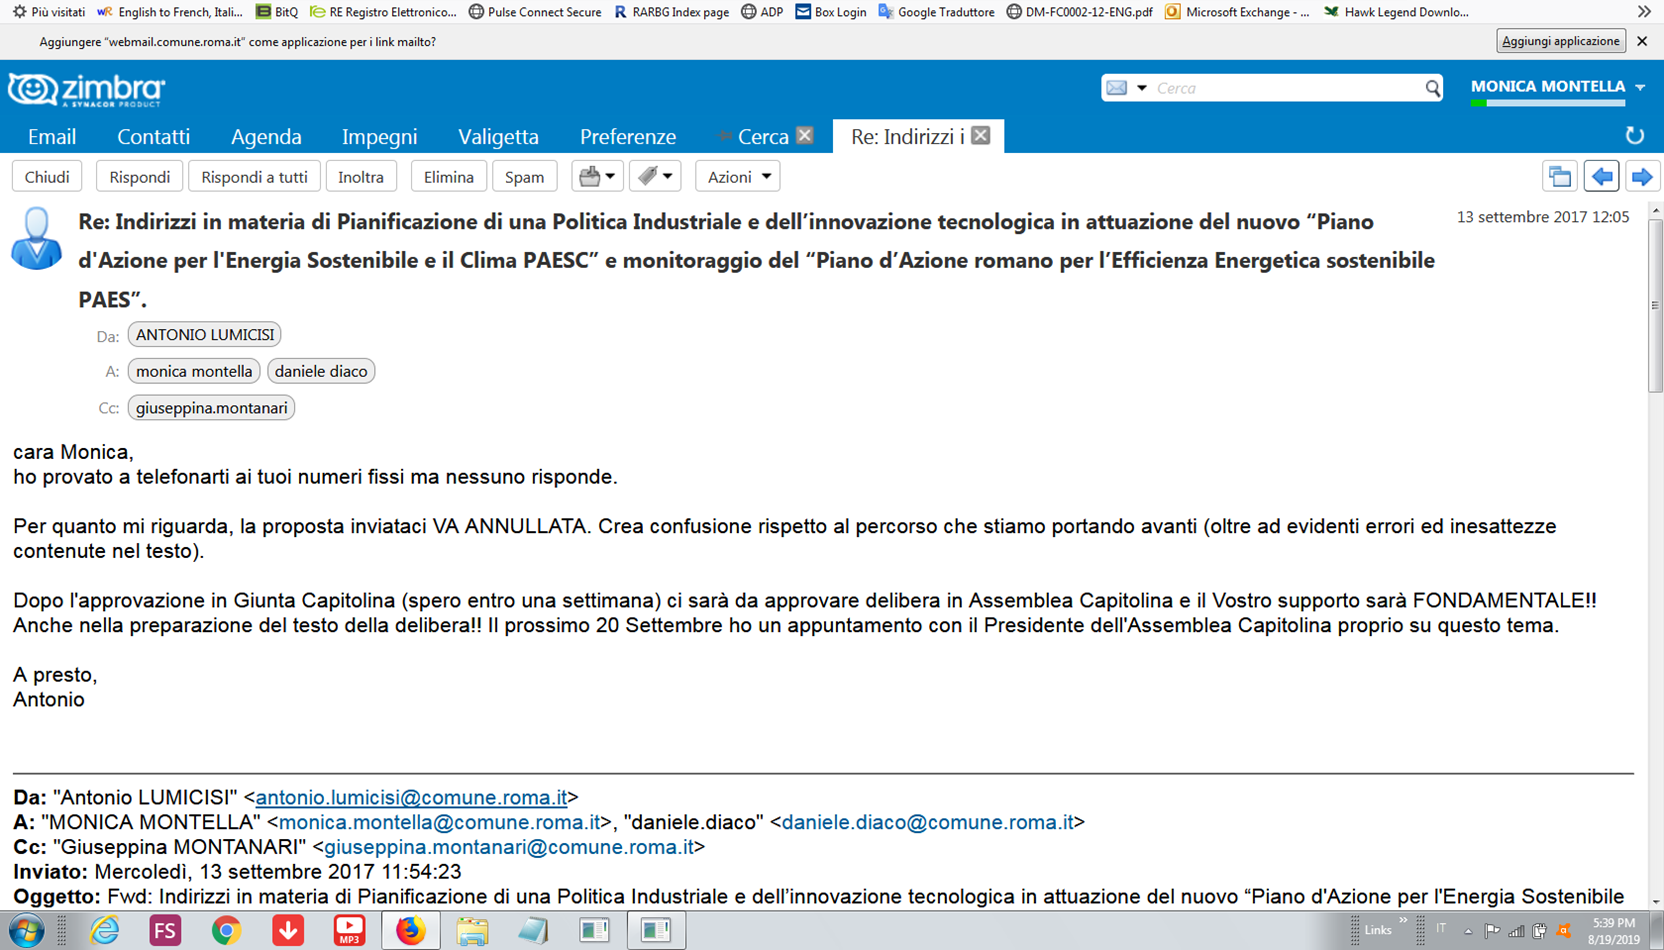The width and height of the screenshot is (1664, 950).
Task: Click the Chiudi button
Action: pyautogui.click(x=47, y=177)
